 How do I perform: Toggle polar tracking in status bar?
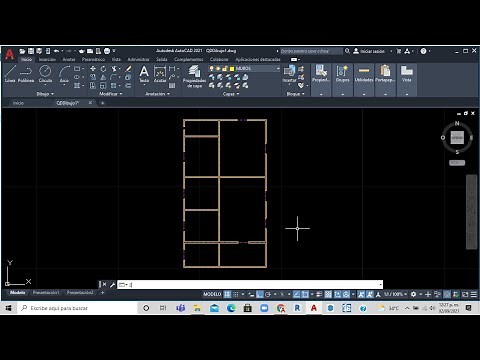[268, 294]
